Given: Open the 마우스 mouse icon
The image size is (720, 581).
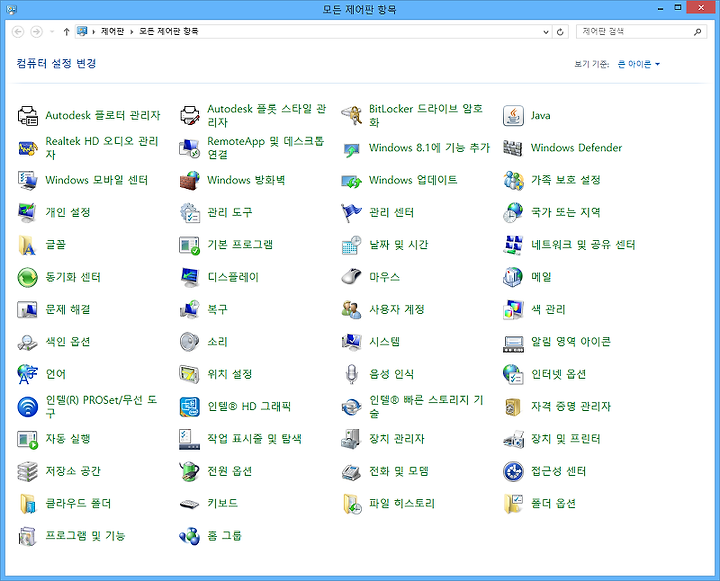Looking at the screenshot, I should coord(351,277).
